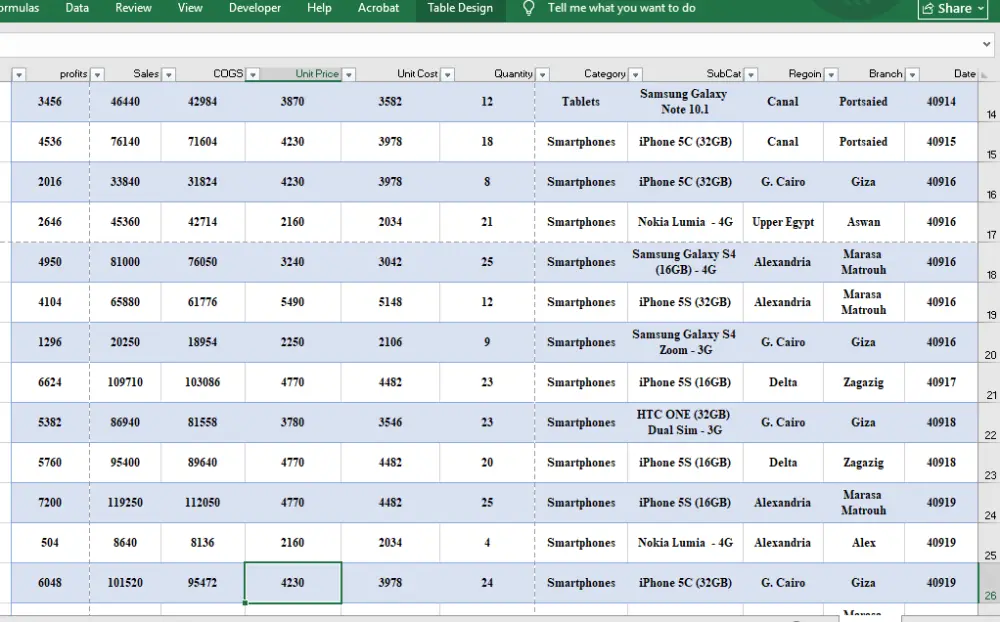Click date cell 40917
Screen dimensions: 1000x622
941,382
